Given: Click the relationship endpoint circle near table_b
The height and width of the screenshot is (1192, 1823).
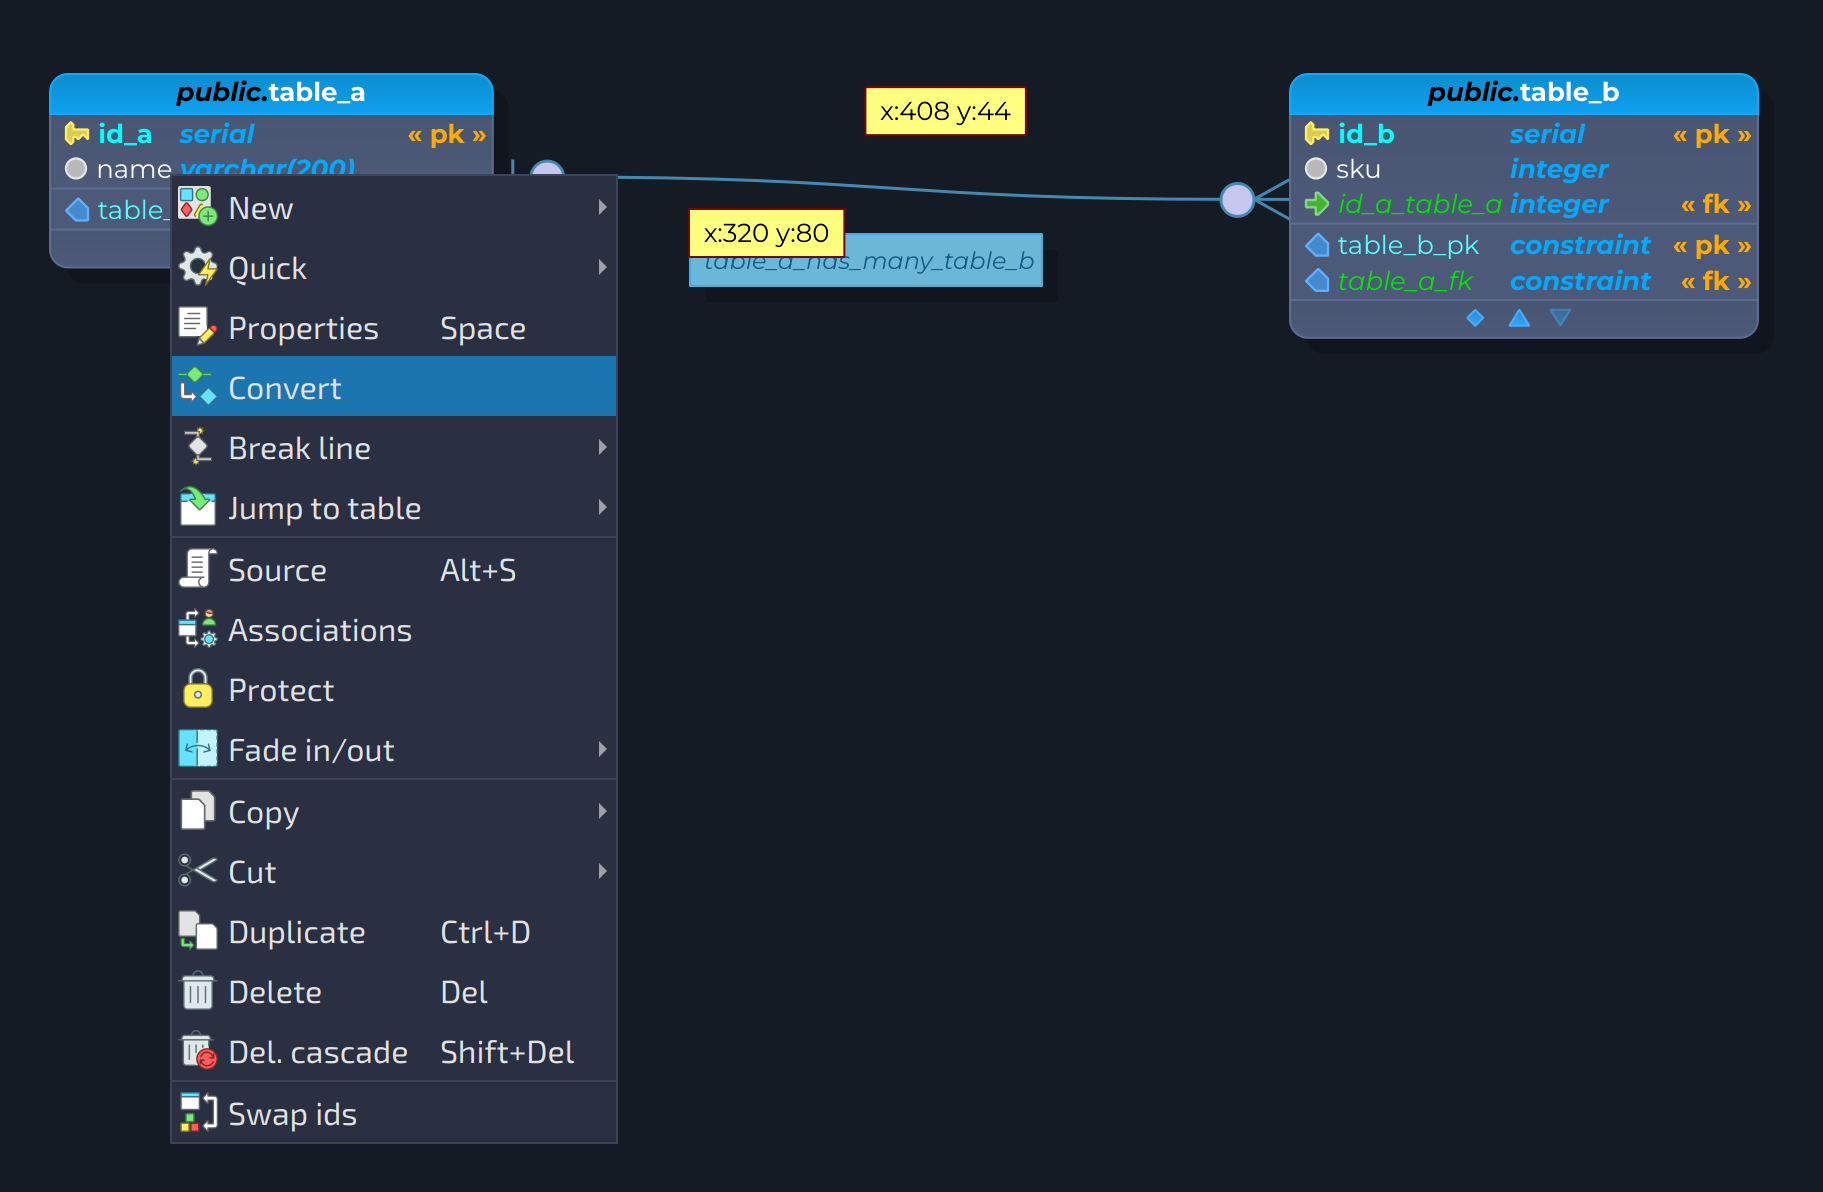Looking at the screenshot, I should pyautogui.click(x=1237, y=200).
